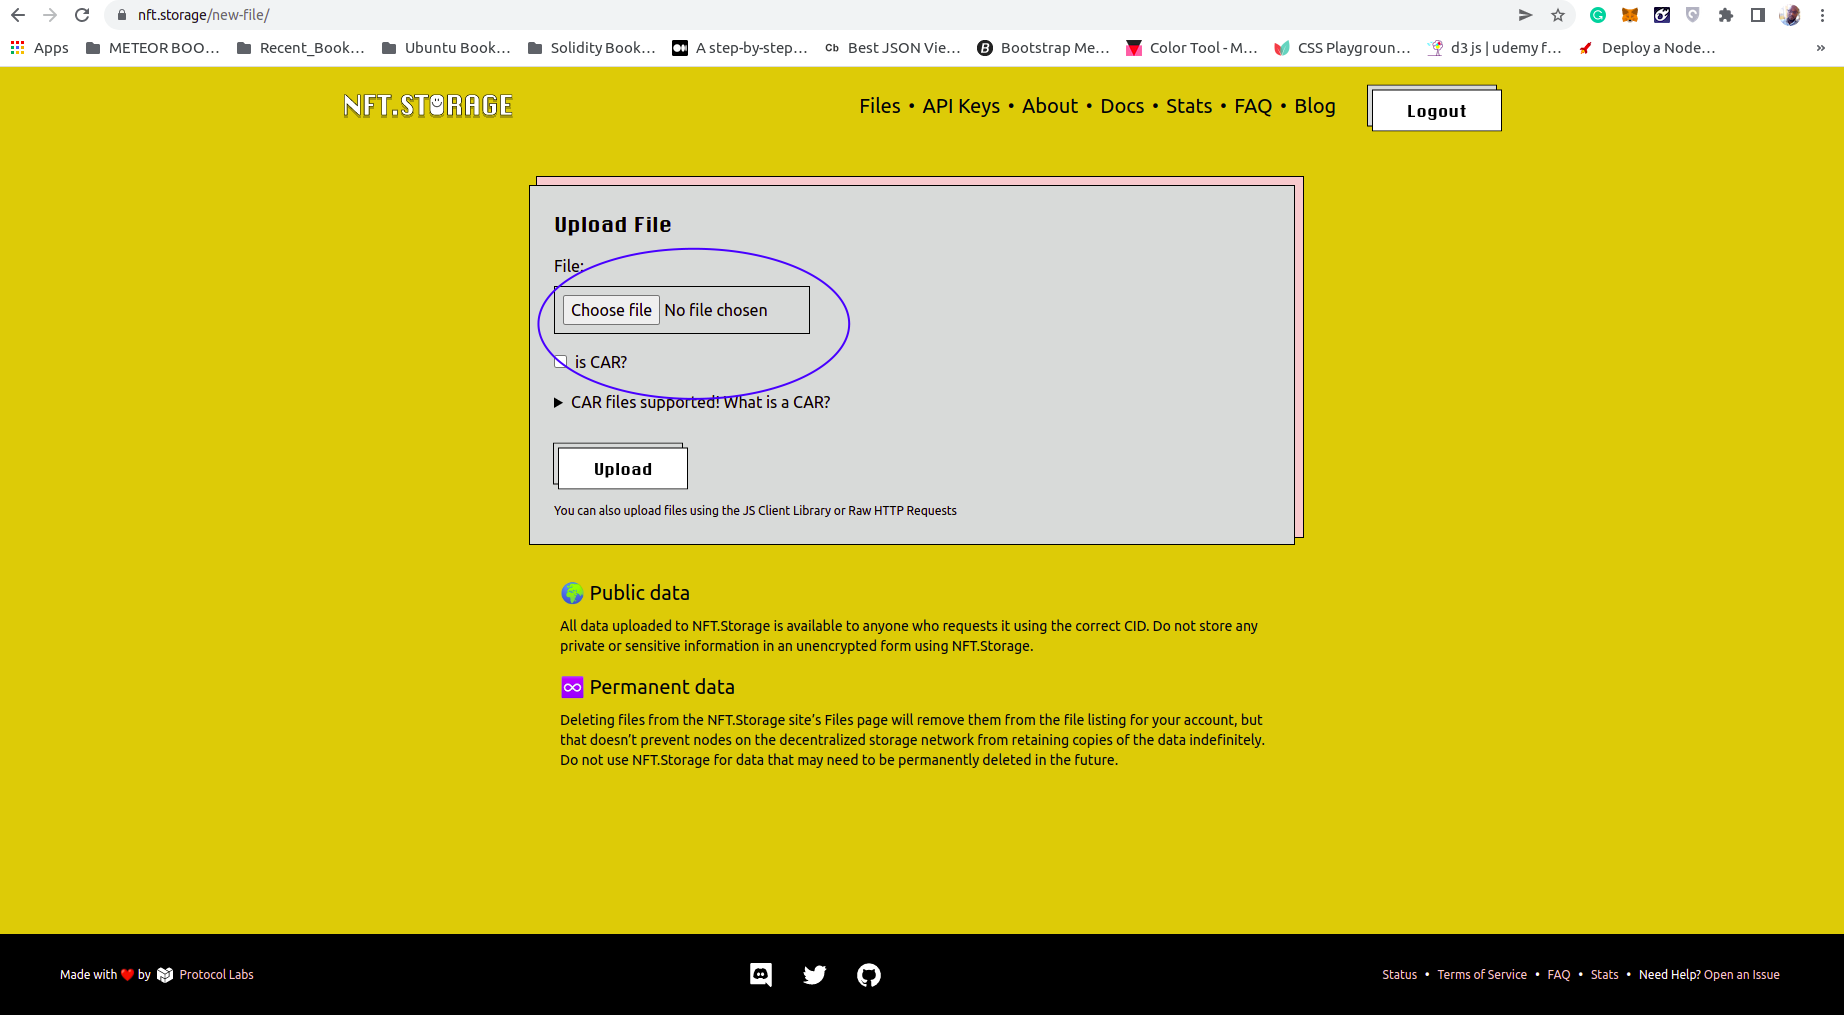Click the share page icon in address bar

click(x=1525, y=15)
